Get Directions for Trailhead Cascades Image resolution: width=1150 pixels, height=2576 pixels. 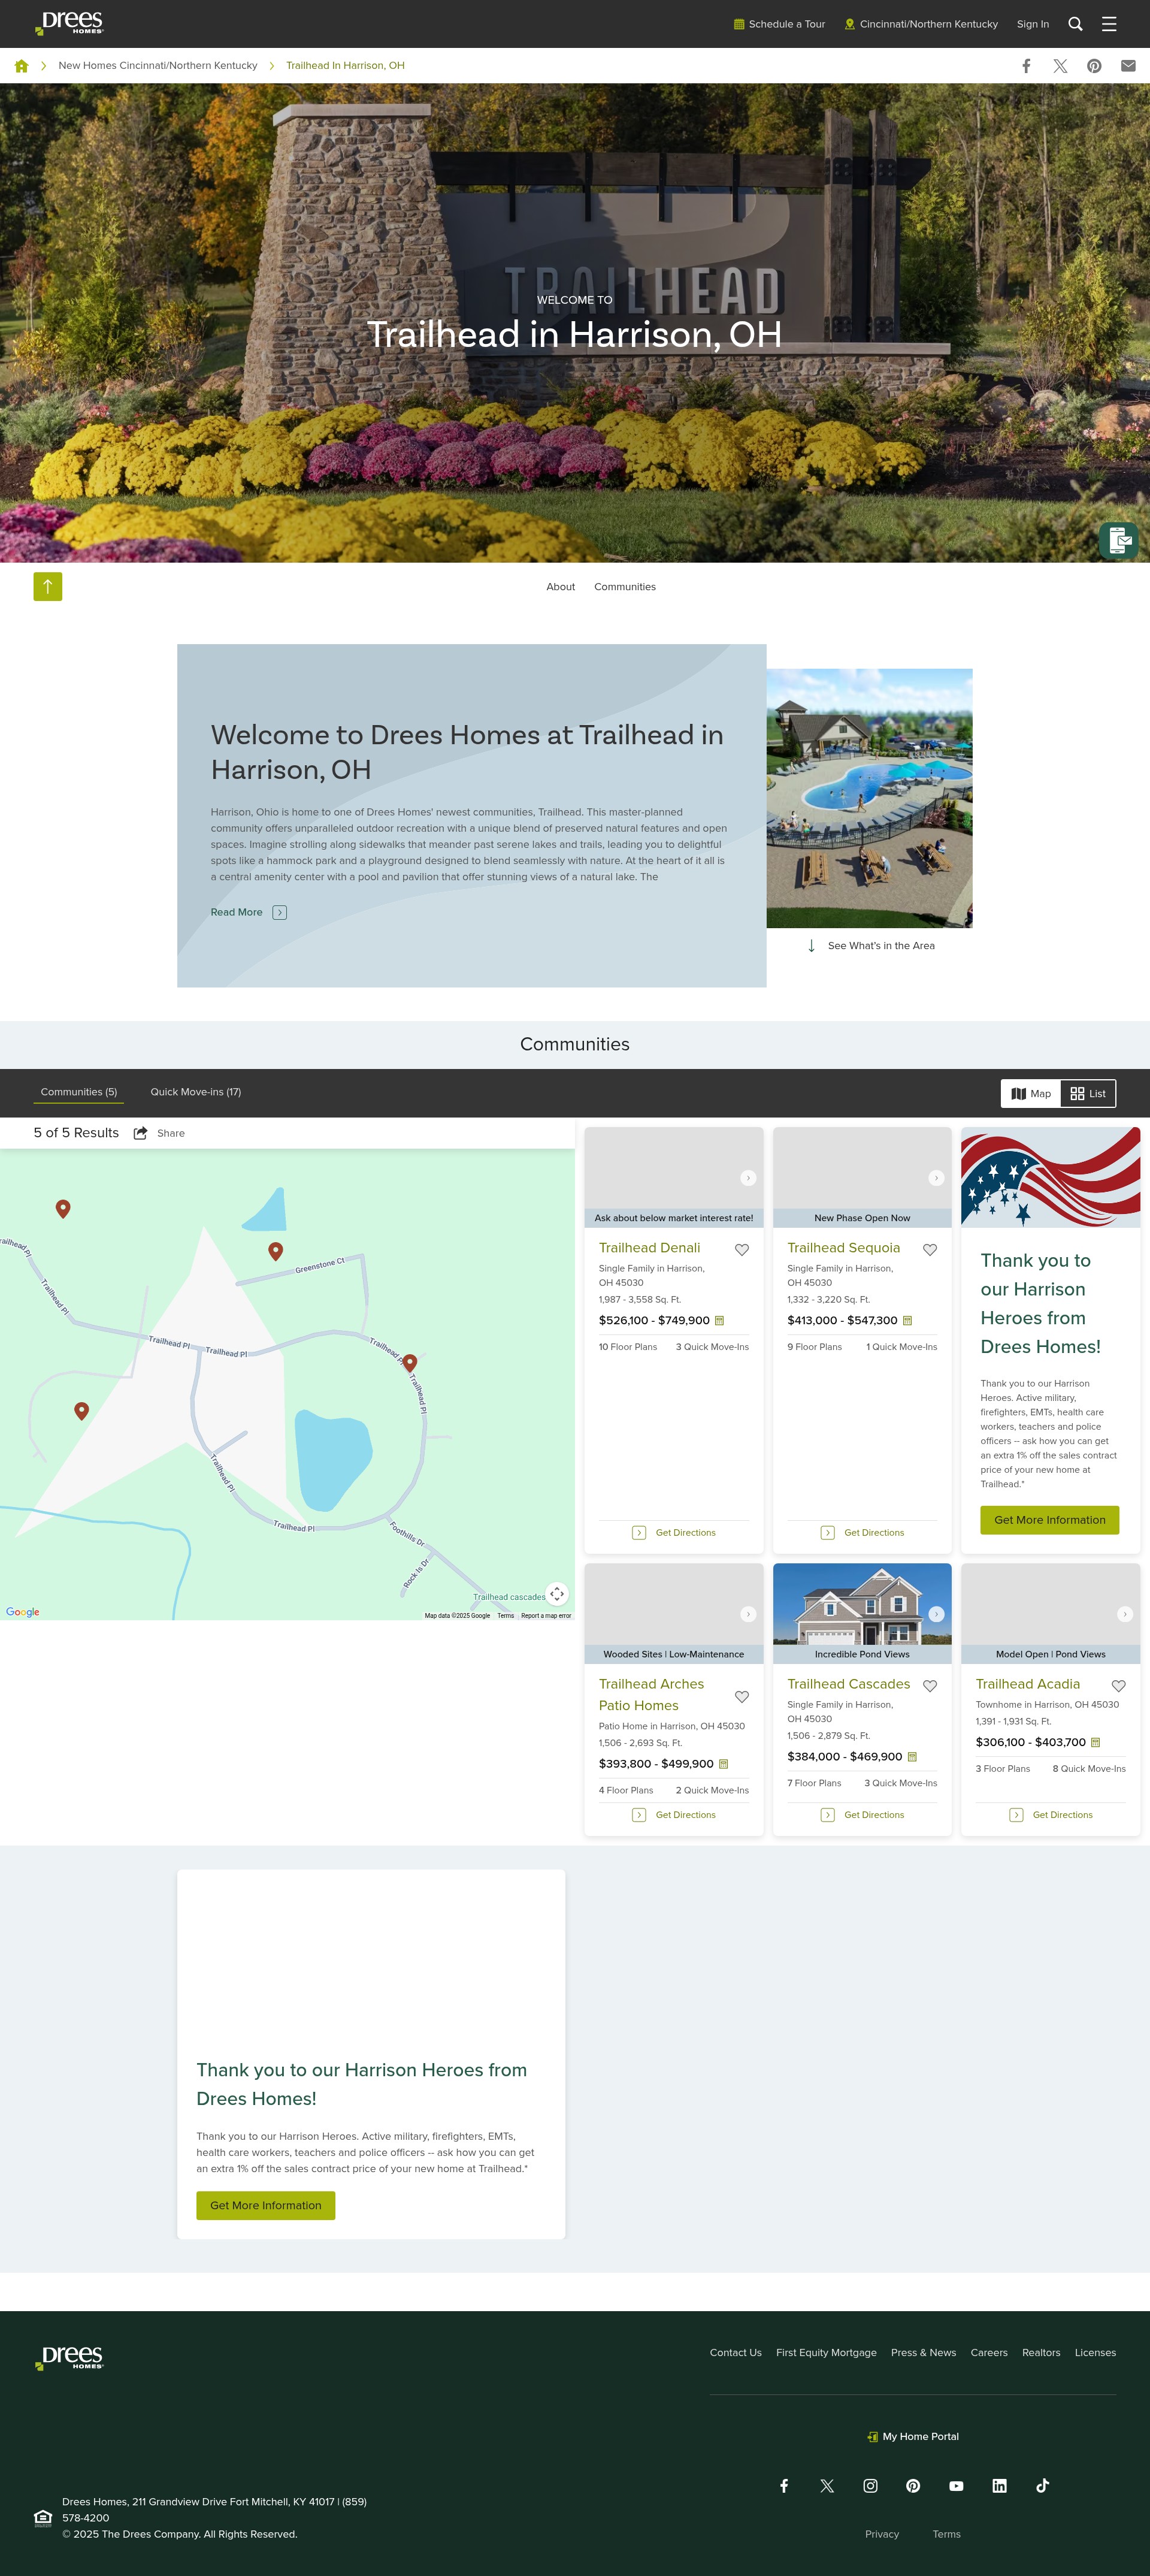tap(862, 1815)
